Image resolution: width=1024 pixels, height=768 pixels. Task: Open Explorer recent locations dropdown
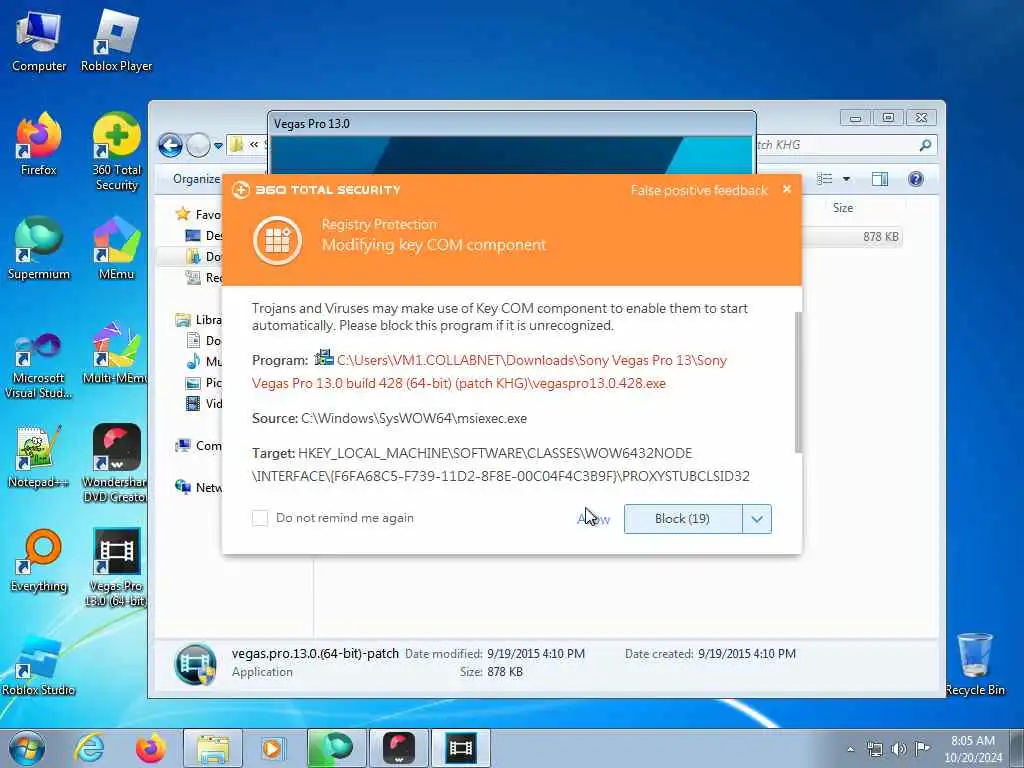point(218,145)
